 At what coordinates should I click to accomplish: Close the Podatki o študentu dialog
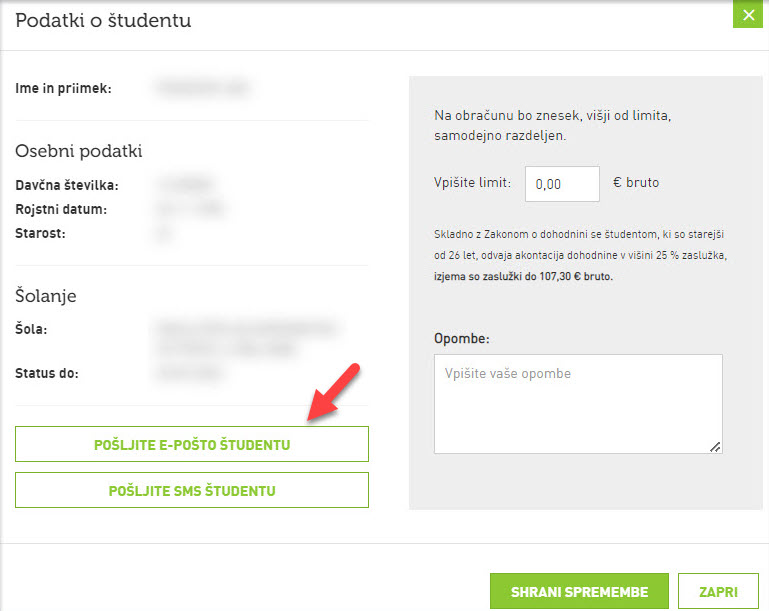tap(748, 14)
